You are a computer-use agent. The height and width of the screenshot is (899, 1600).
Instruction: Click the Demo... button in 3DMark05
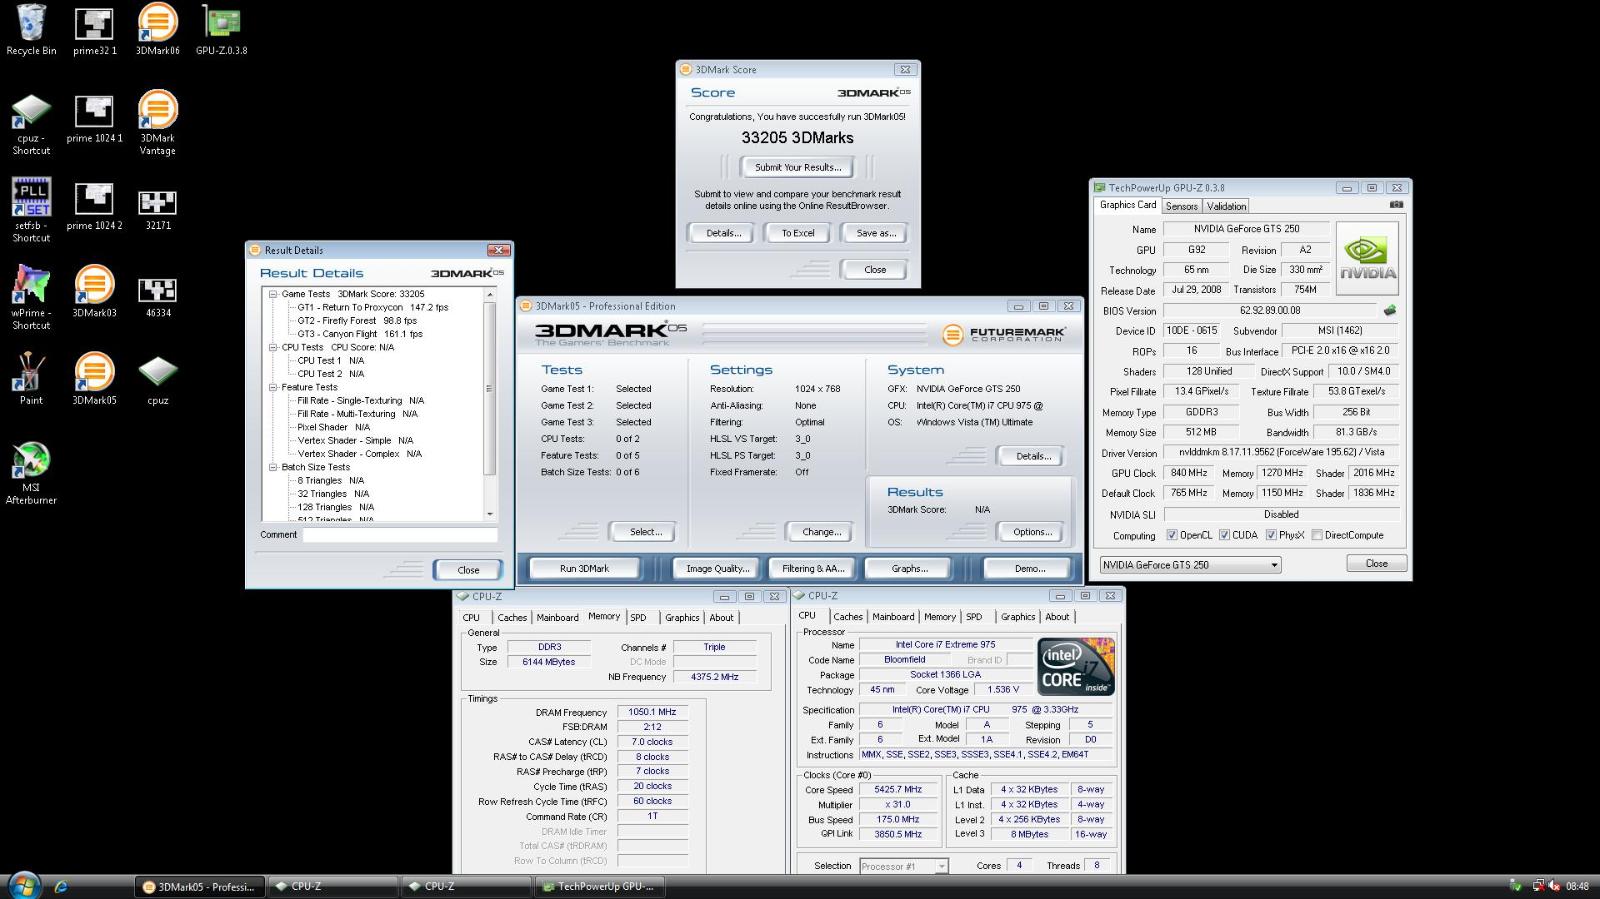click(x=1029, y=568)
